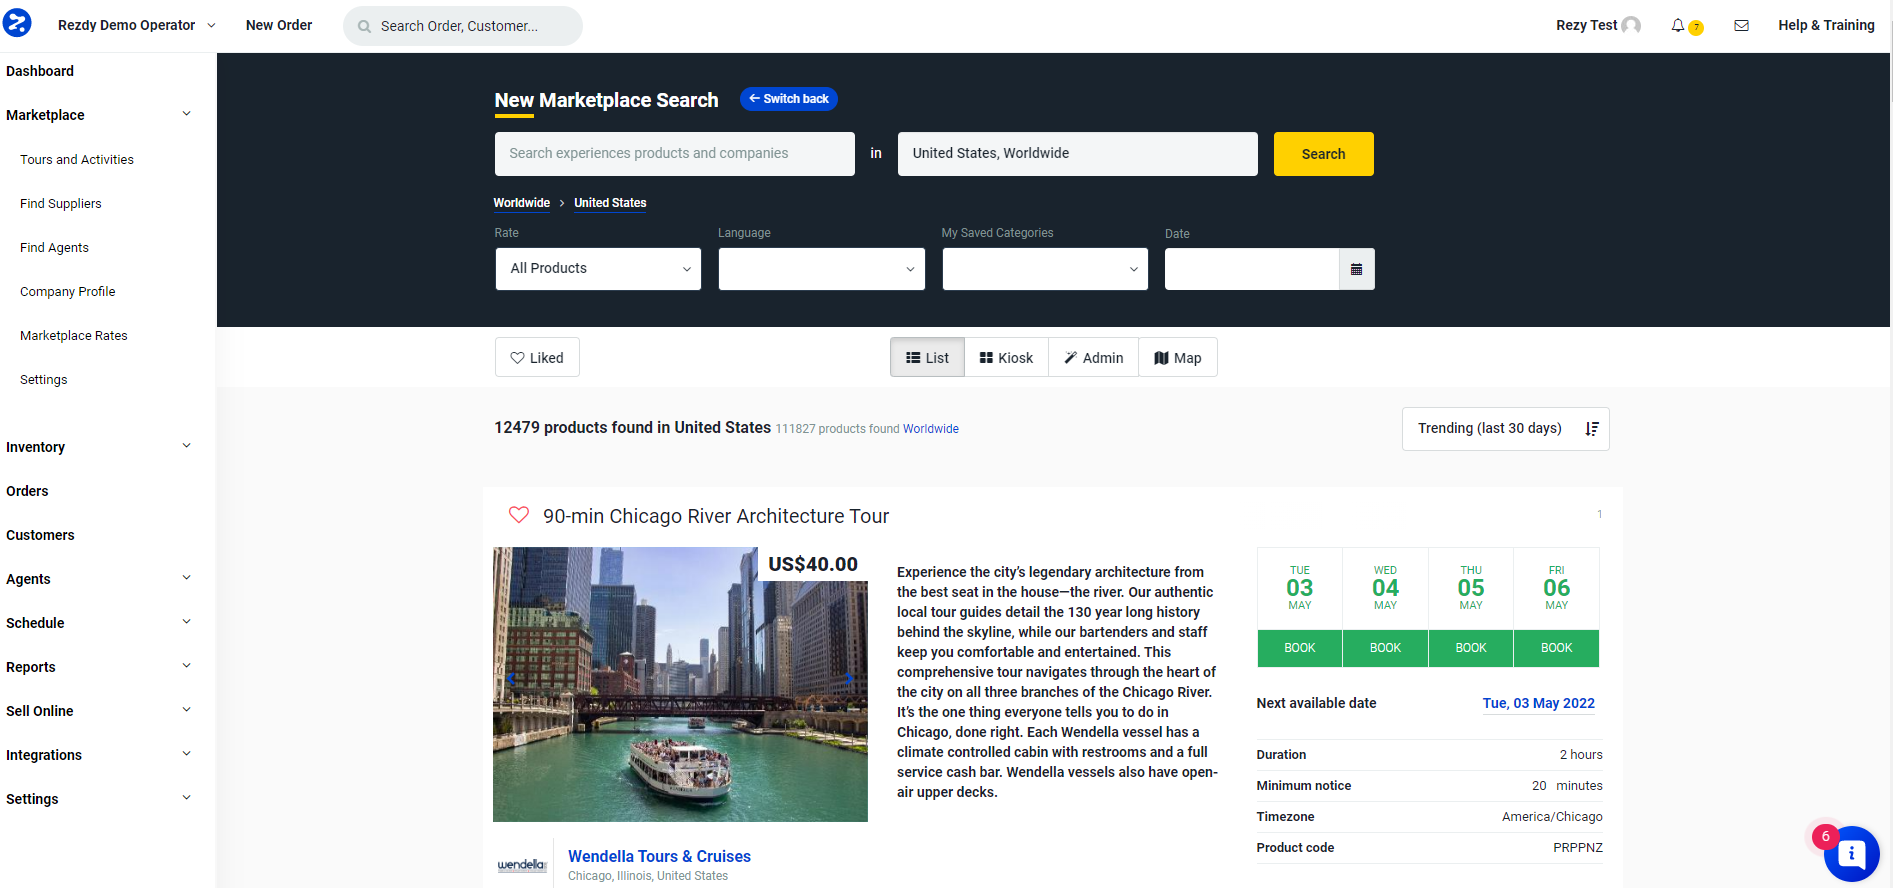Image resolution: width=1893 pixels, height=888 pixels.
Task: Edit the United States, Worldwide location field
Action: [x=1078, y=154]
